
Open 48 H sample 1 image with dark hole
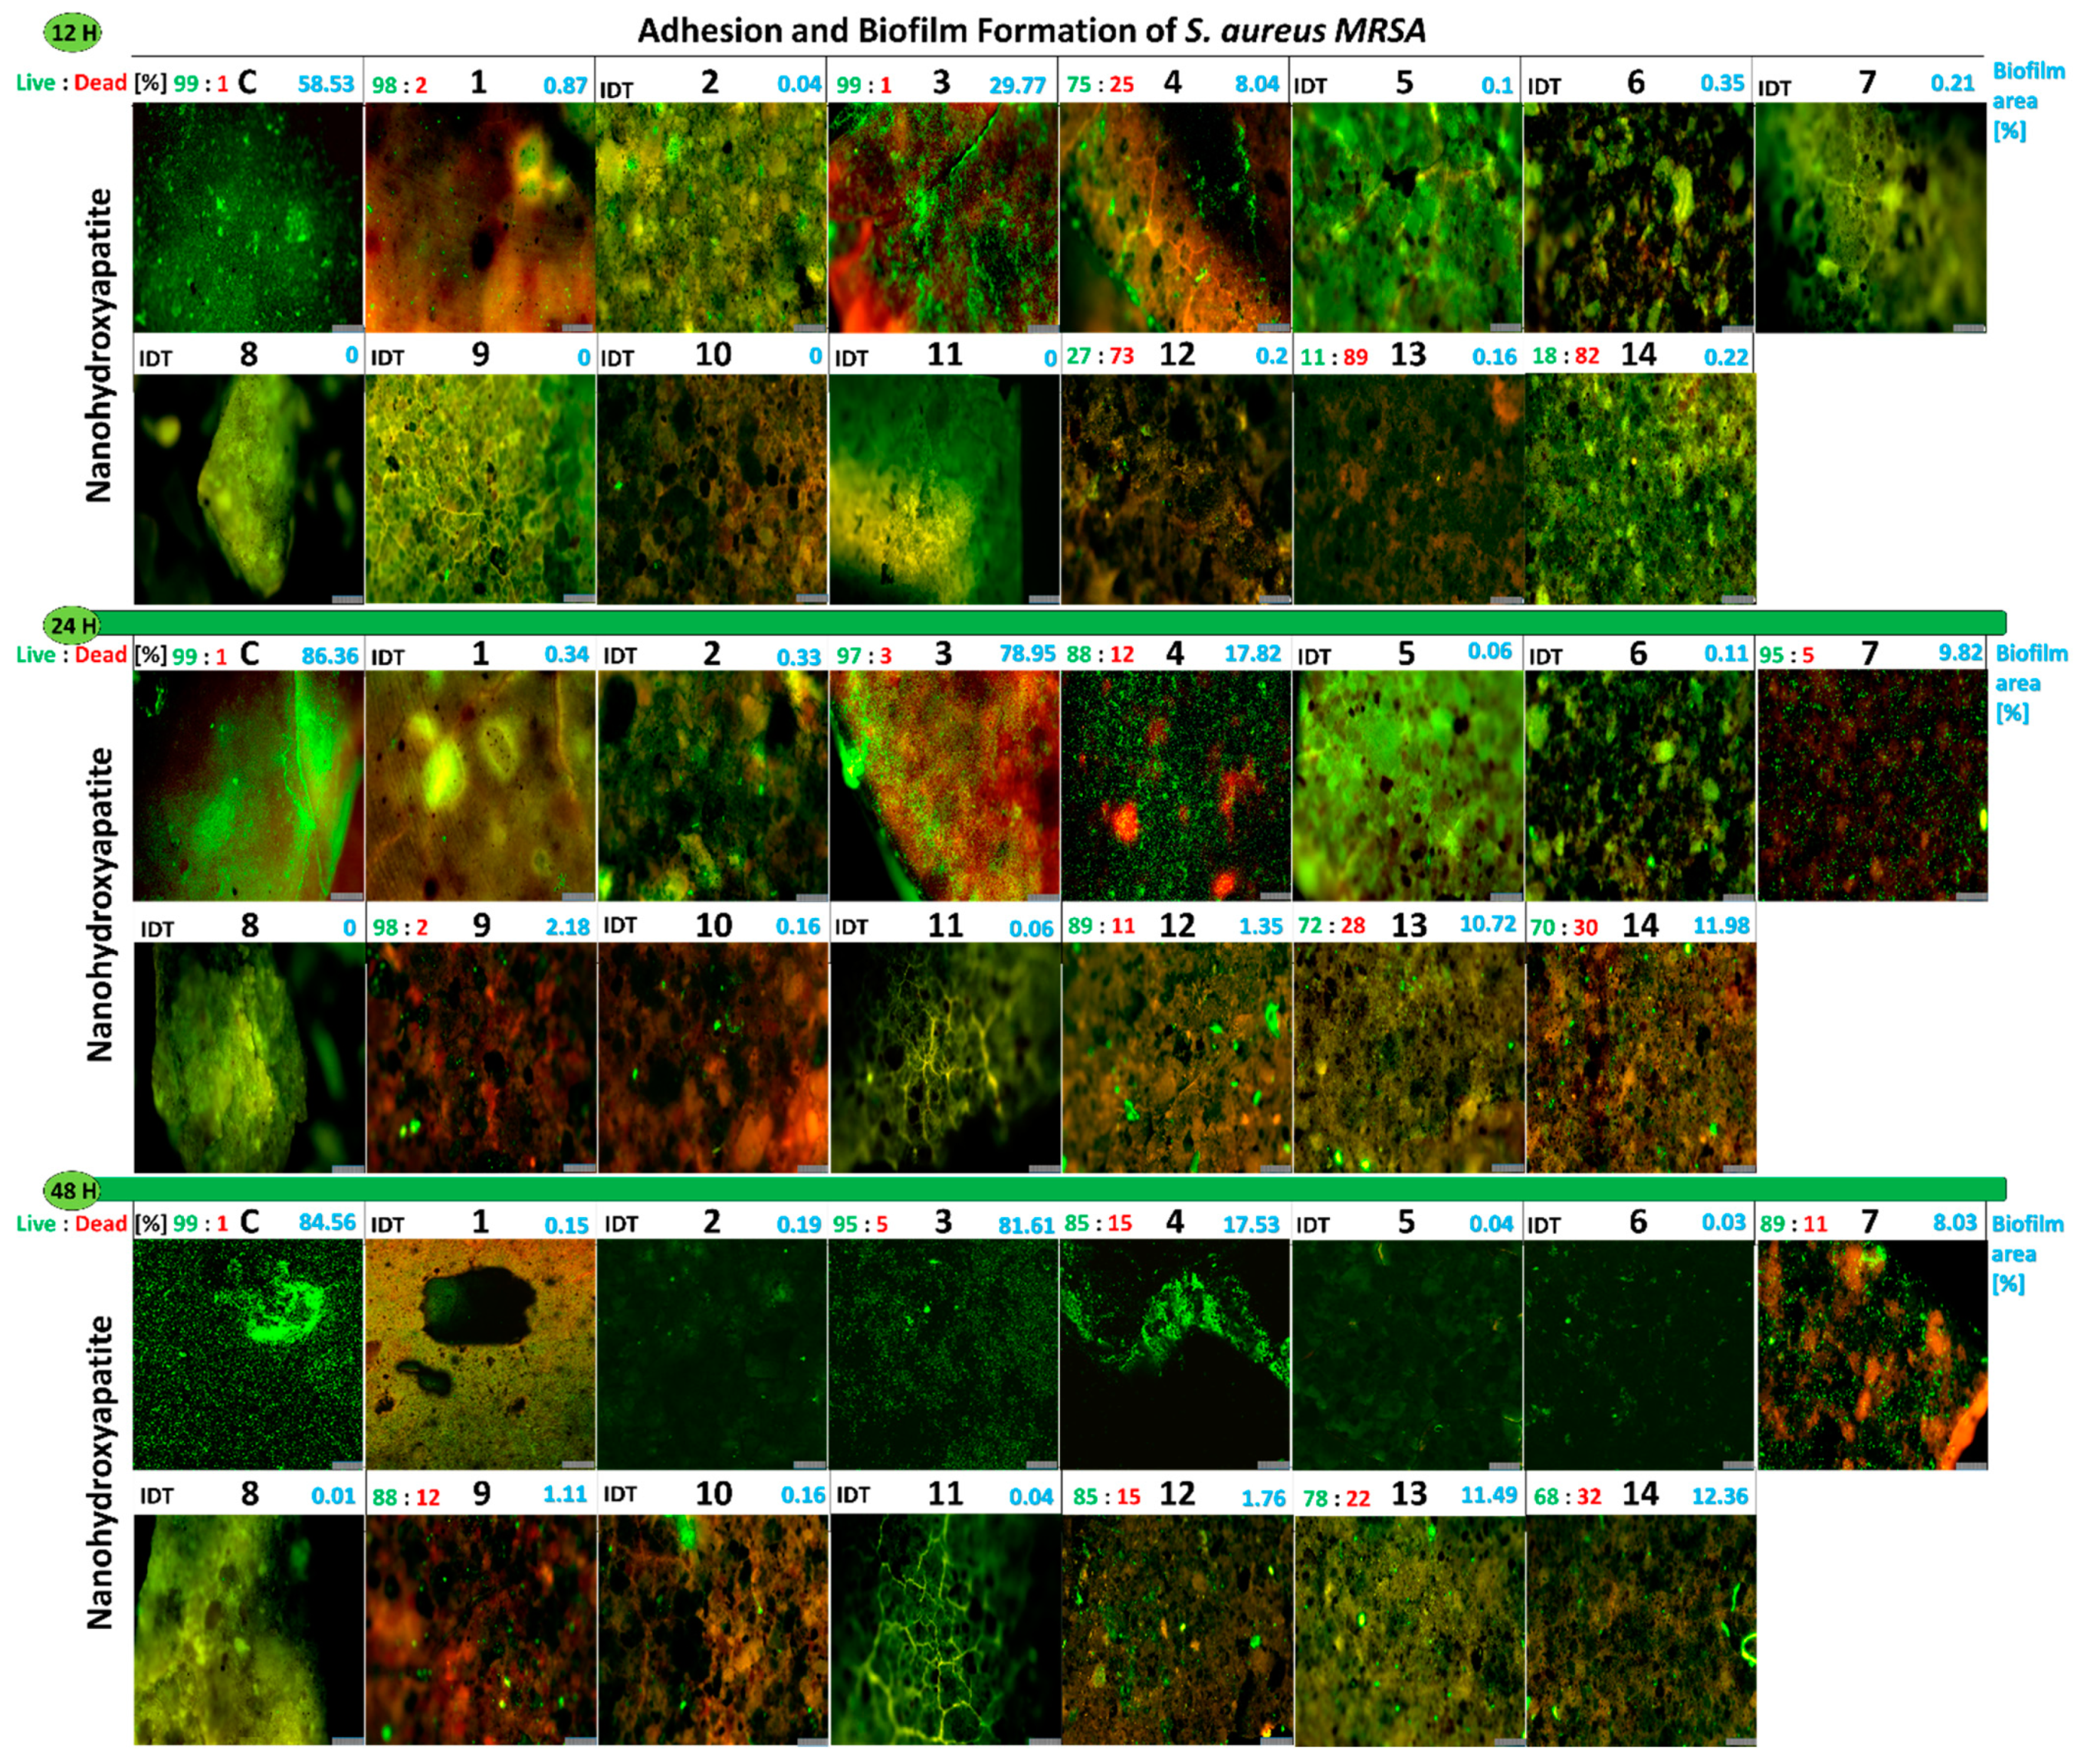[480, 1353]
